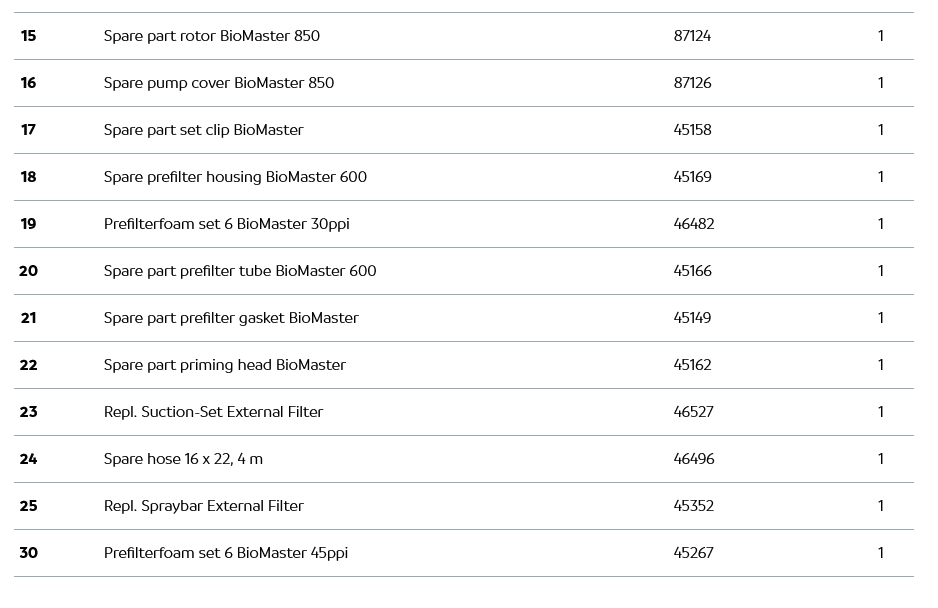Click part number 87126
The height and width of the screenshot is (608, 938).
click(x=692, y=83)
